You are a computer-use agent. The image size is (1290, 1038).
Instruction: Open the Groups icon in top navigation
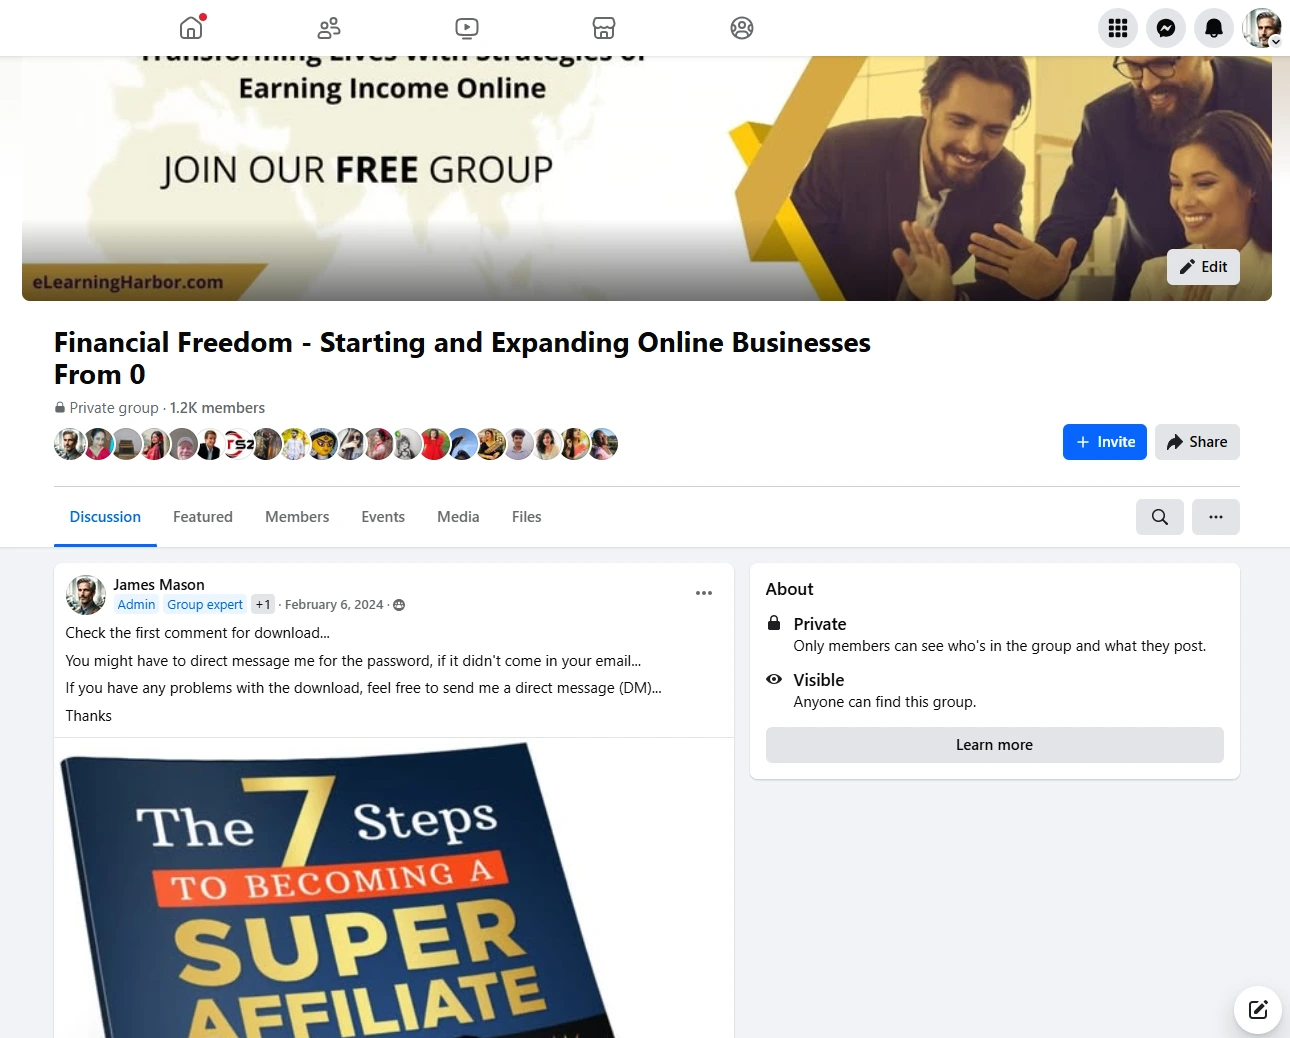[742, 28]
